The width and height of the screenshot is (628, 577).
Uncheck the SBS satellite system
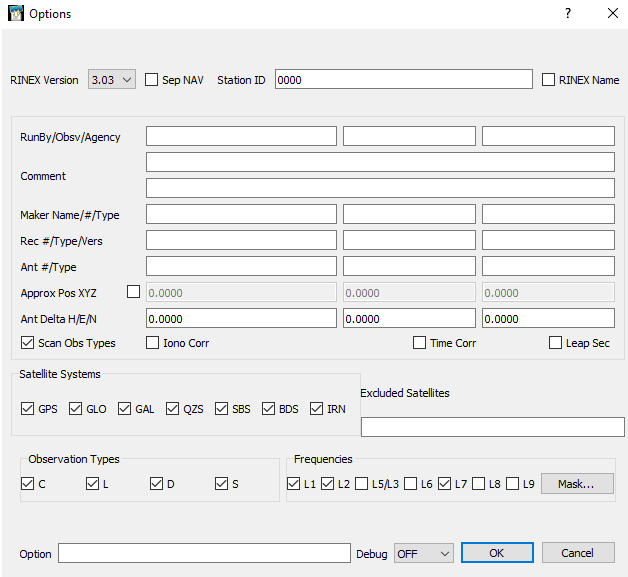(x=221, y=408)
